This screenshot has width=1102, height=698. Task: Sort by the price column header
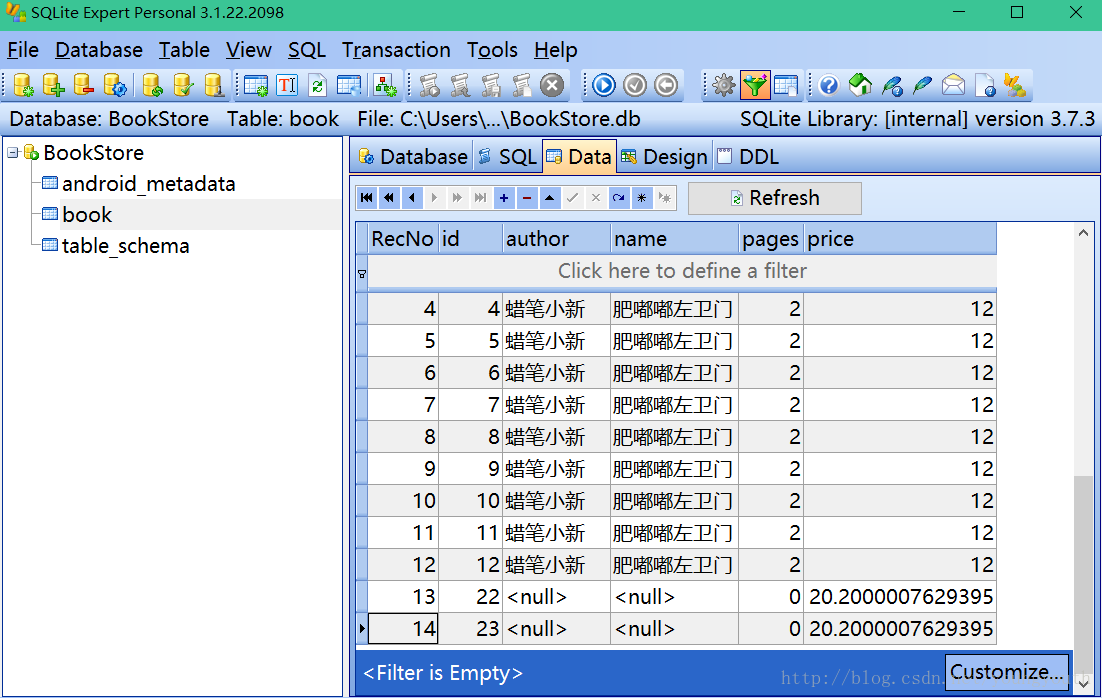[900, 239]
